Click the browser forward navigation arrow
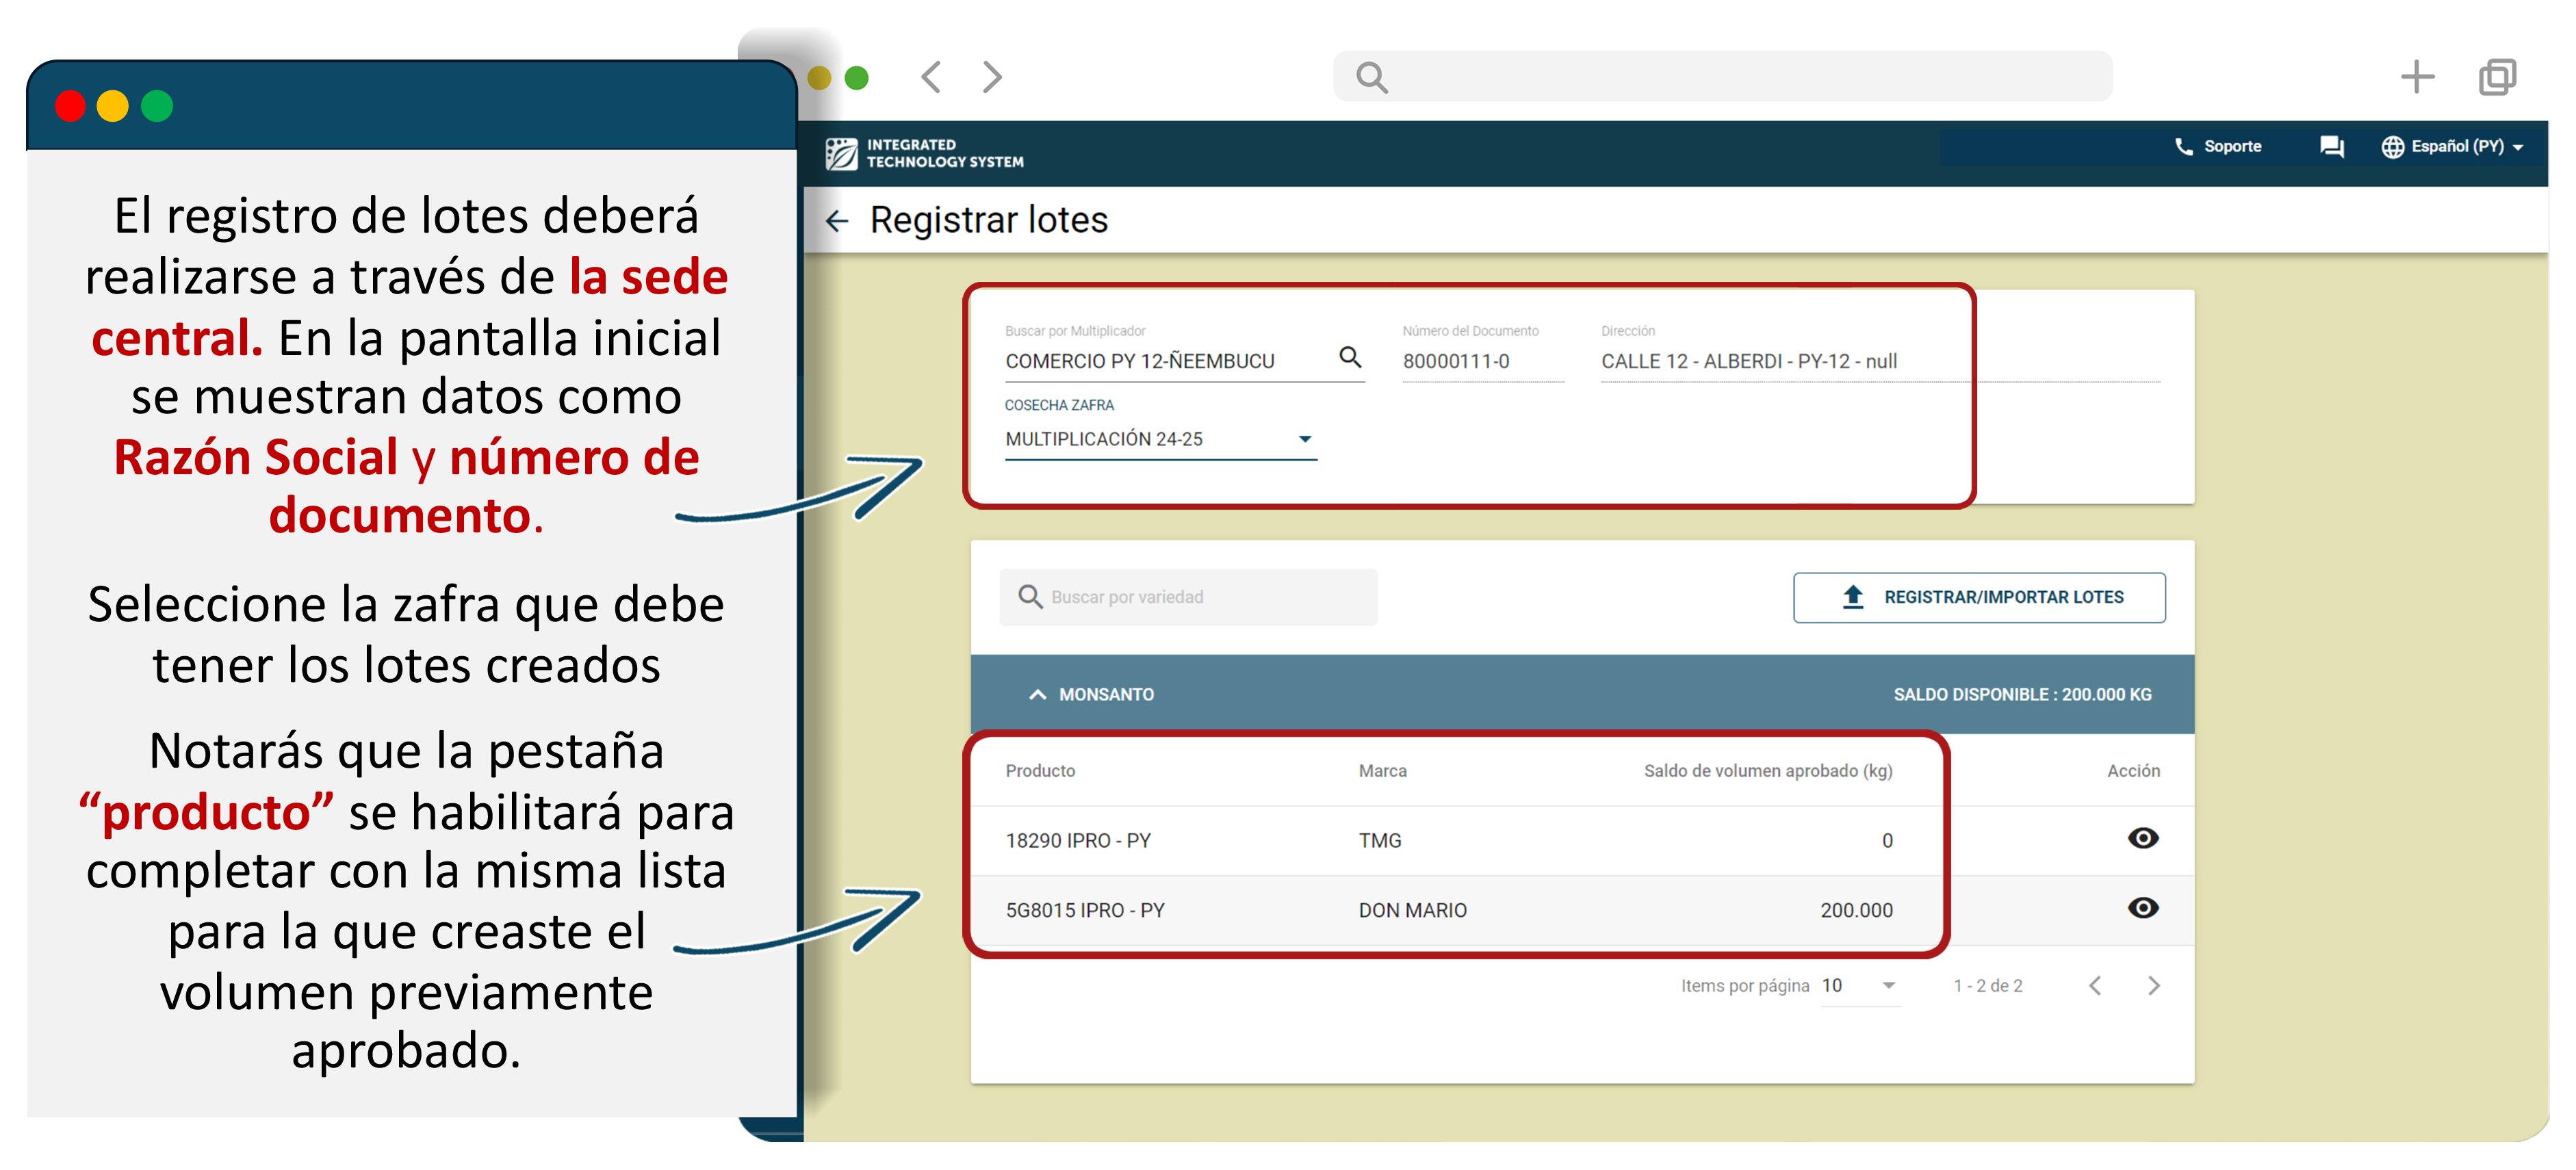The width and height of the screenshot is (2576, 1170). click(x=991, y=76)
